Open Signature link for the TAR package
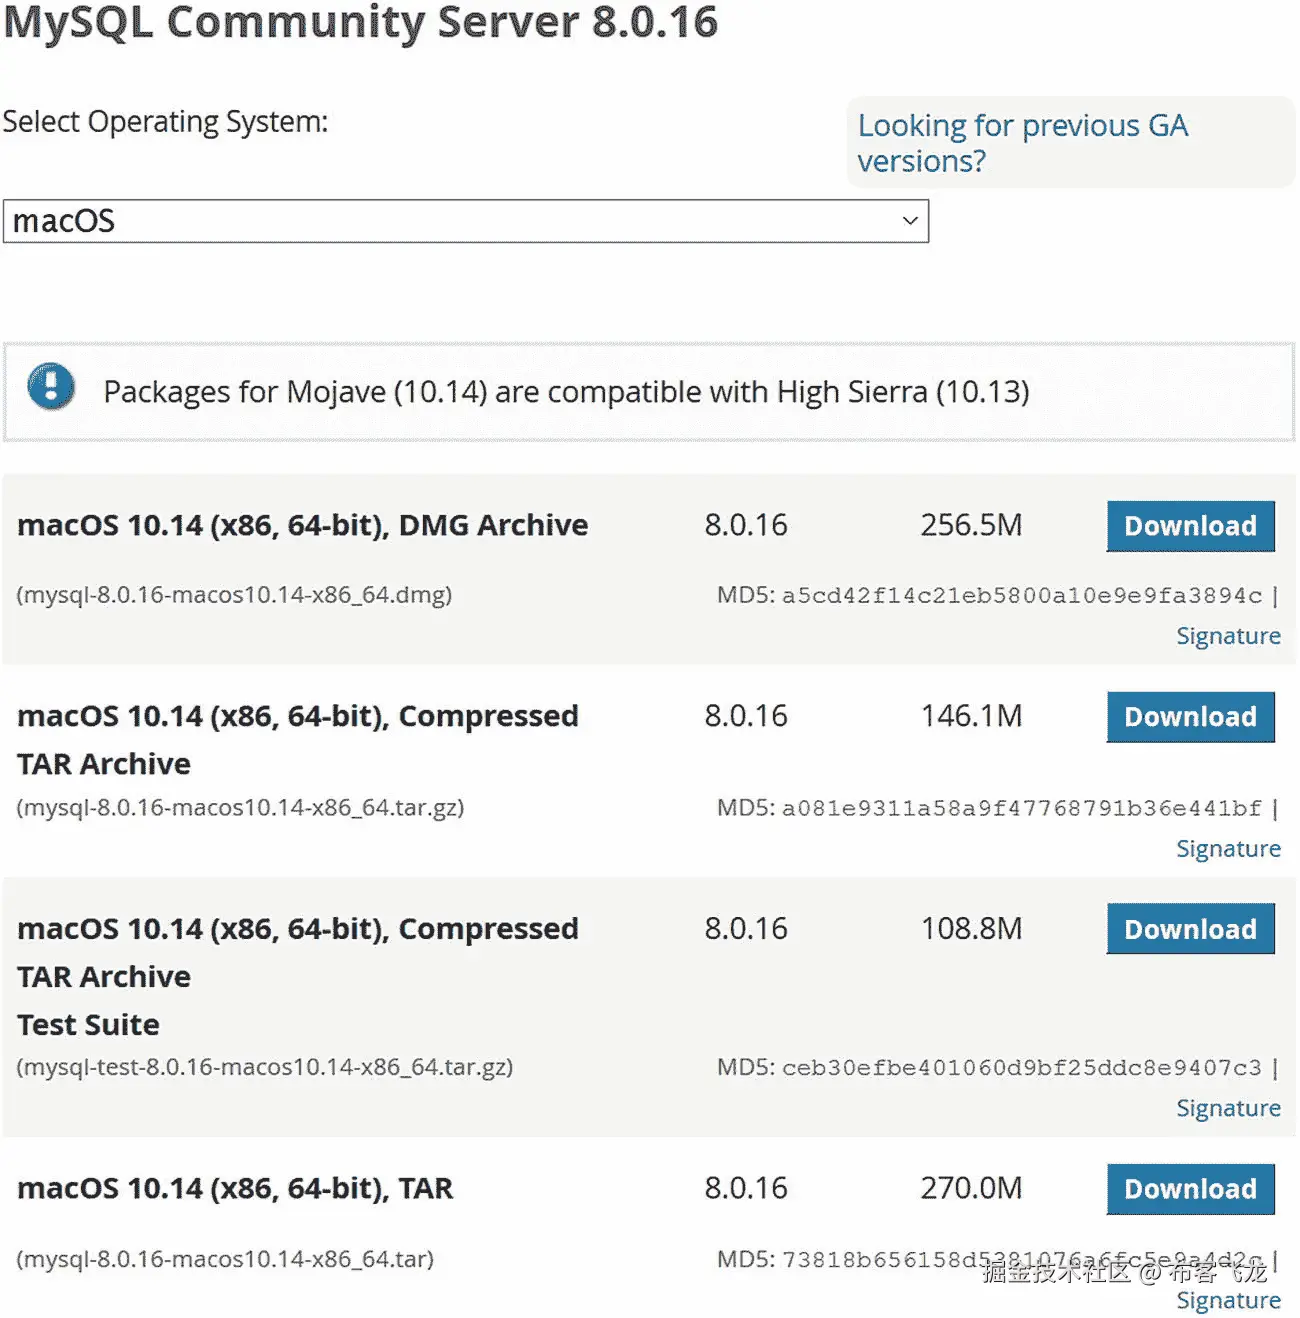 pyautogui.click(x=1228, y=1300)
